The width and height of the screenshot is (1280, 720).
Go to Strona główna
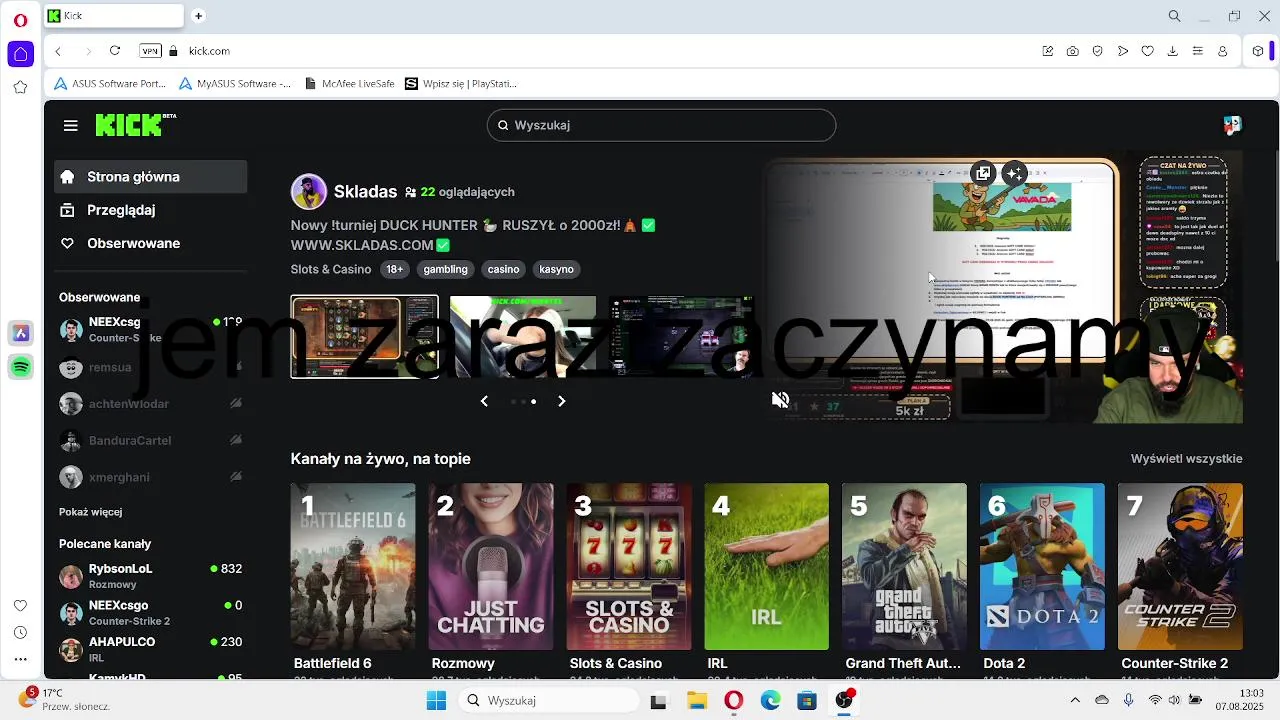click(150, 177)
